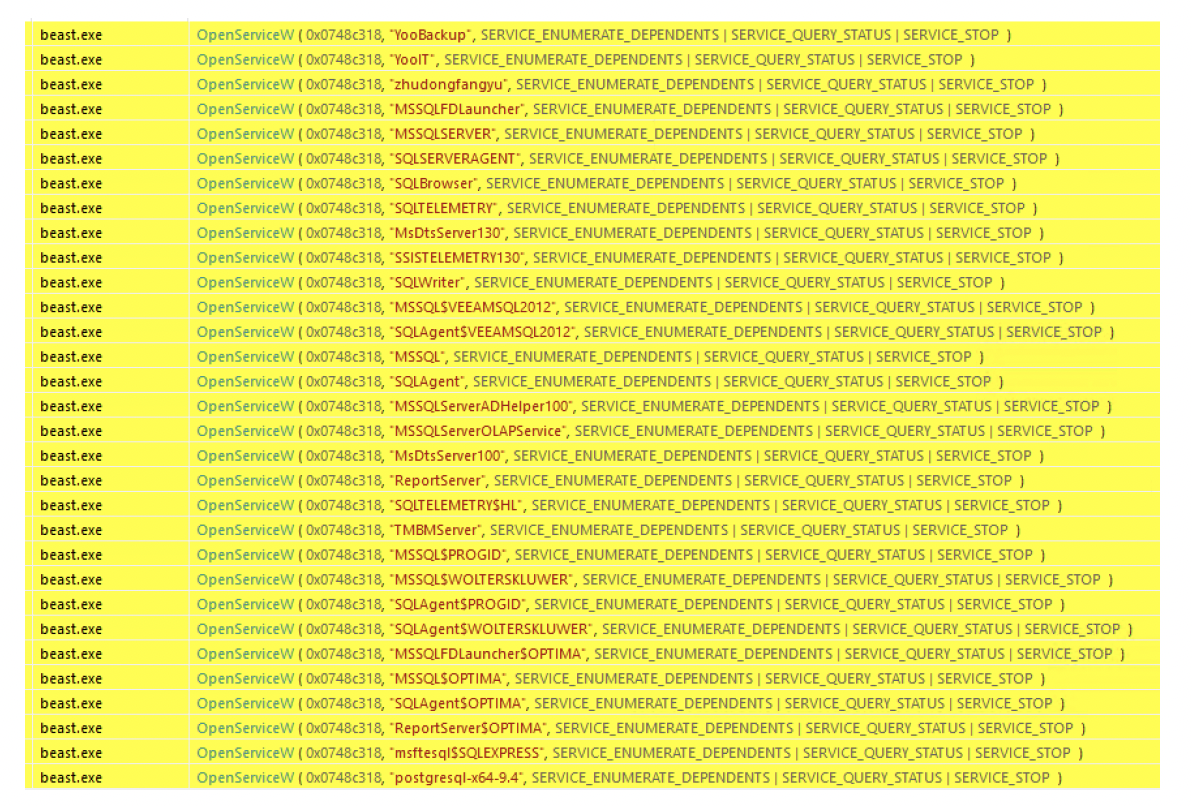Select the "SQLAgent$PROGID" service name

(458, 604)
